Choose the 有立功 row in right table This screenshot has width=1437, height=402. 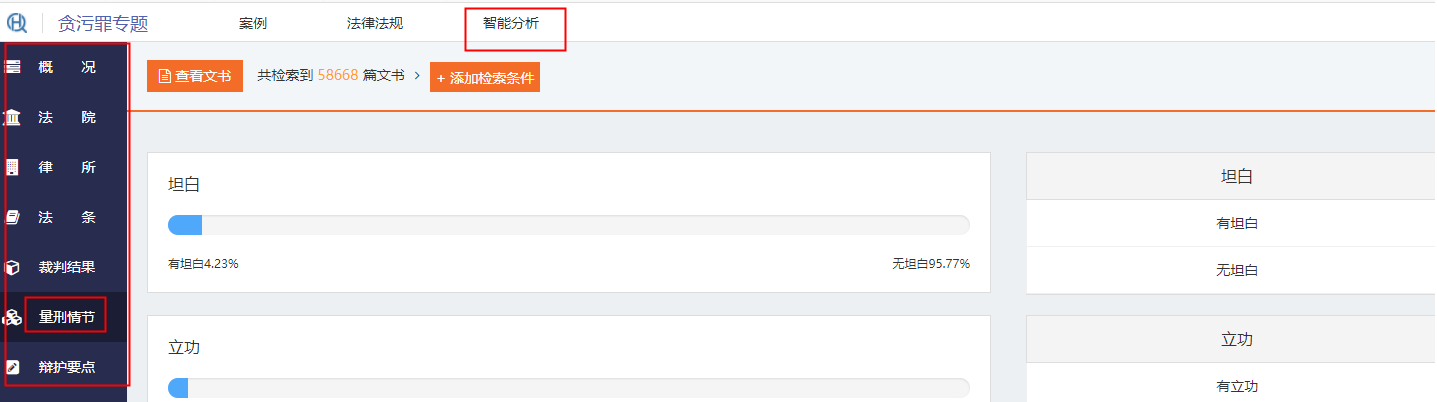pos(1236,387)
